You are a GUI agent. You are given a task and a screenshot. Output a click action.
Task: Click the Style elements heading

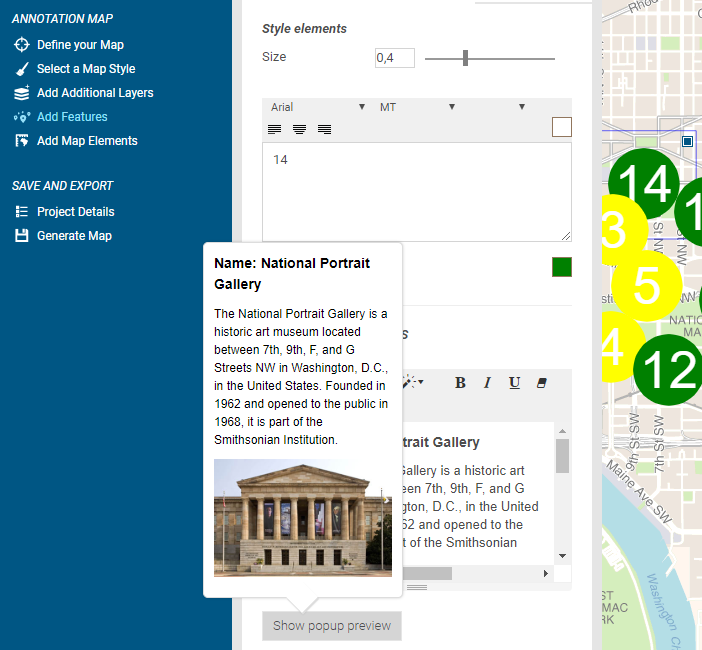[x=304, y=29]
